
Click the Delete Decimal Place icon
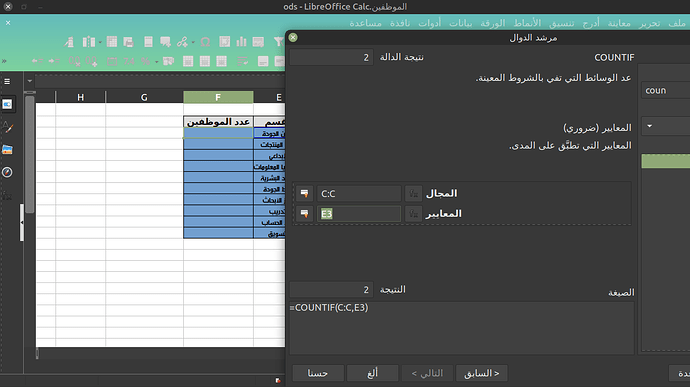[x=74, y=61]
